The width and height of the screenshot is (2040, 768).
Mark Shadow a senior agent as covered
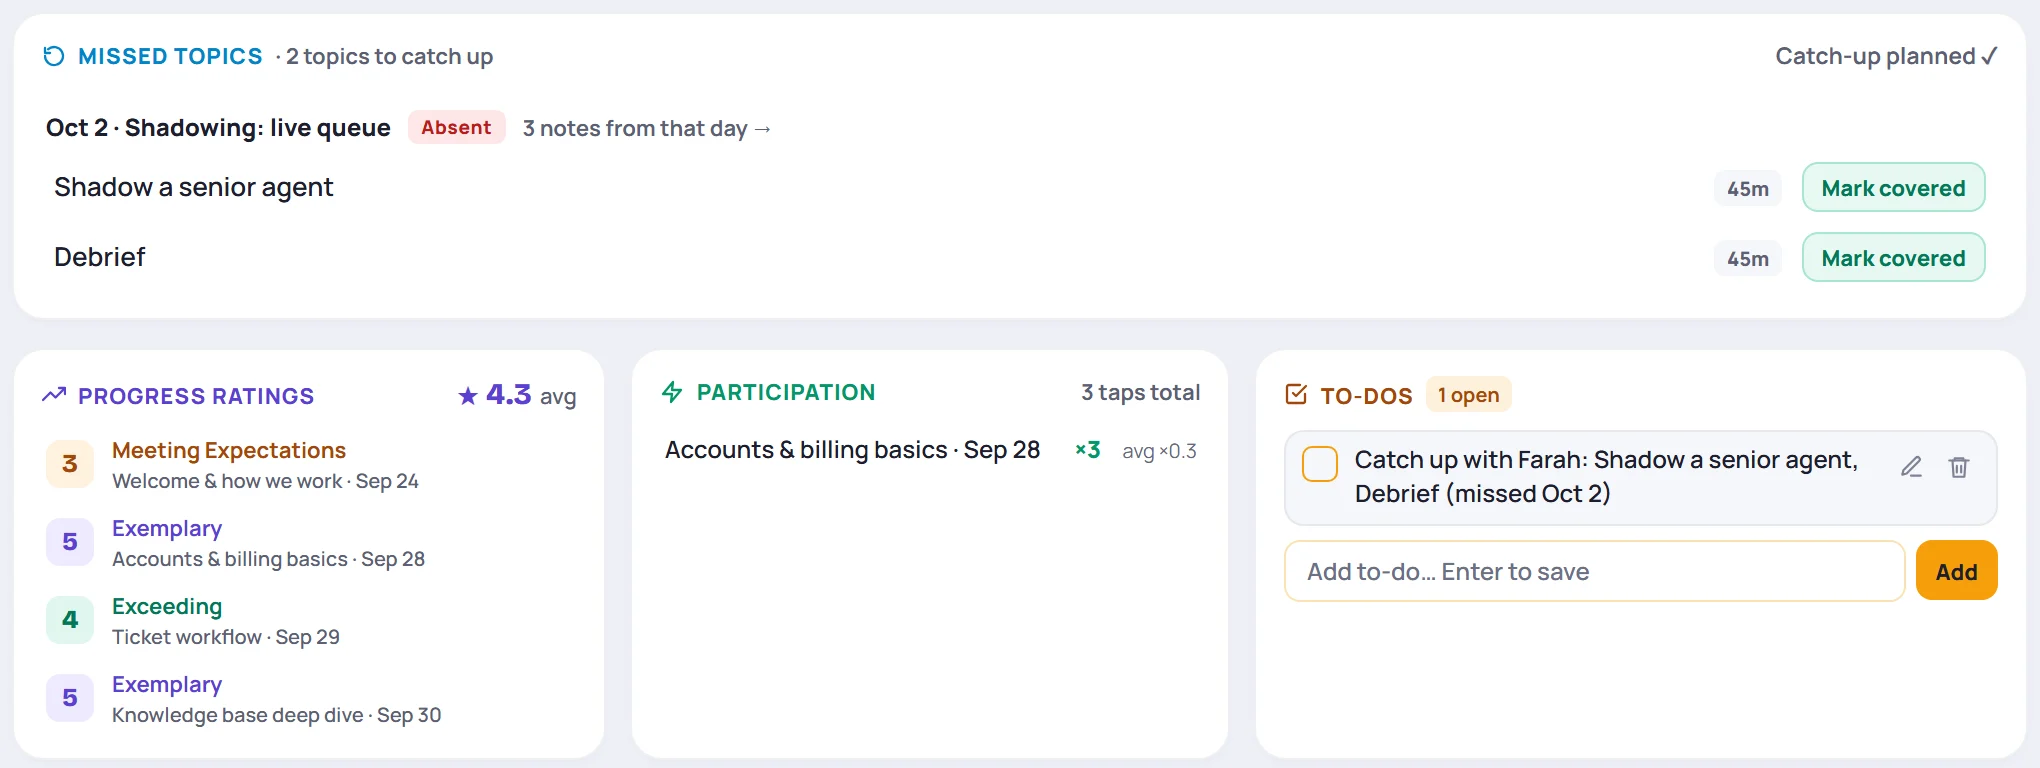tap(1893, 188)
